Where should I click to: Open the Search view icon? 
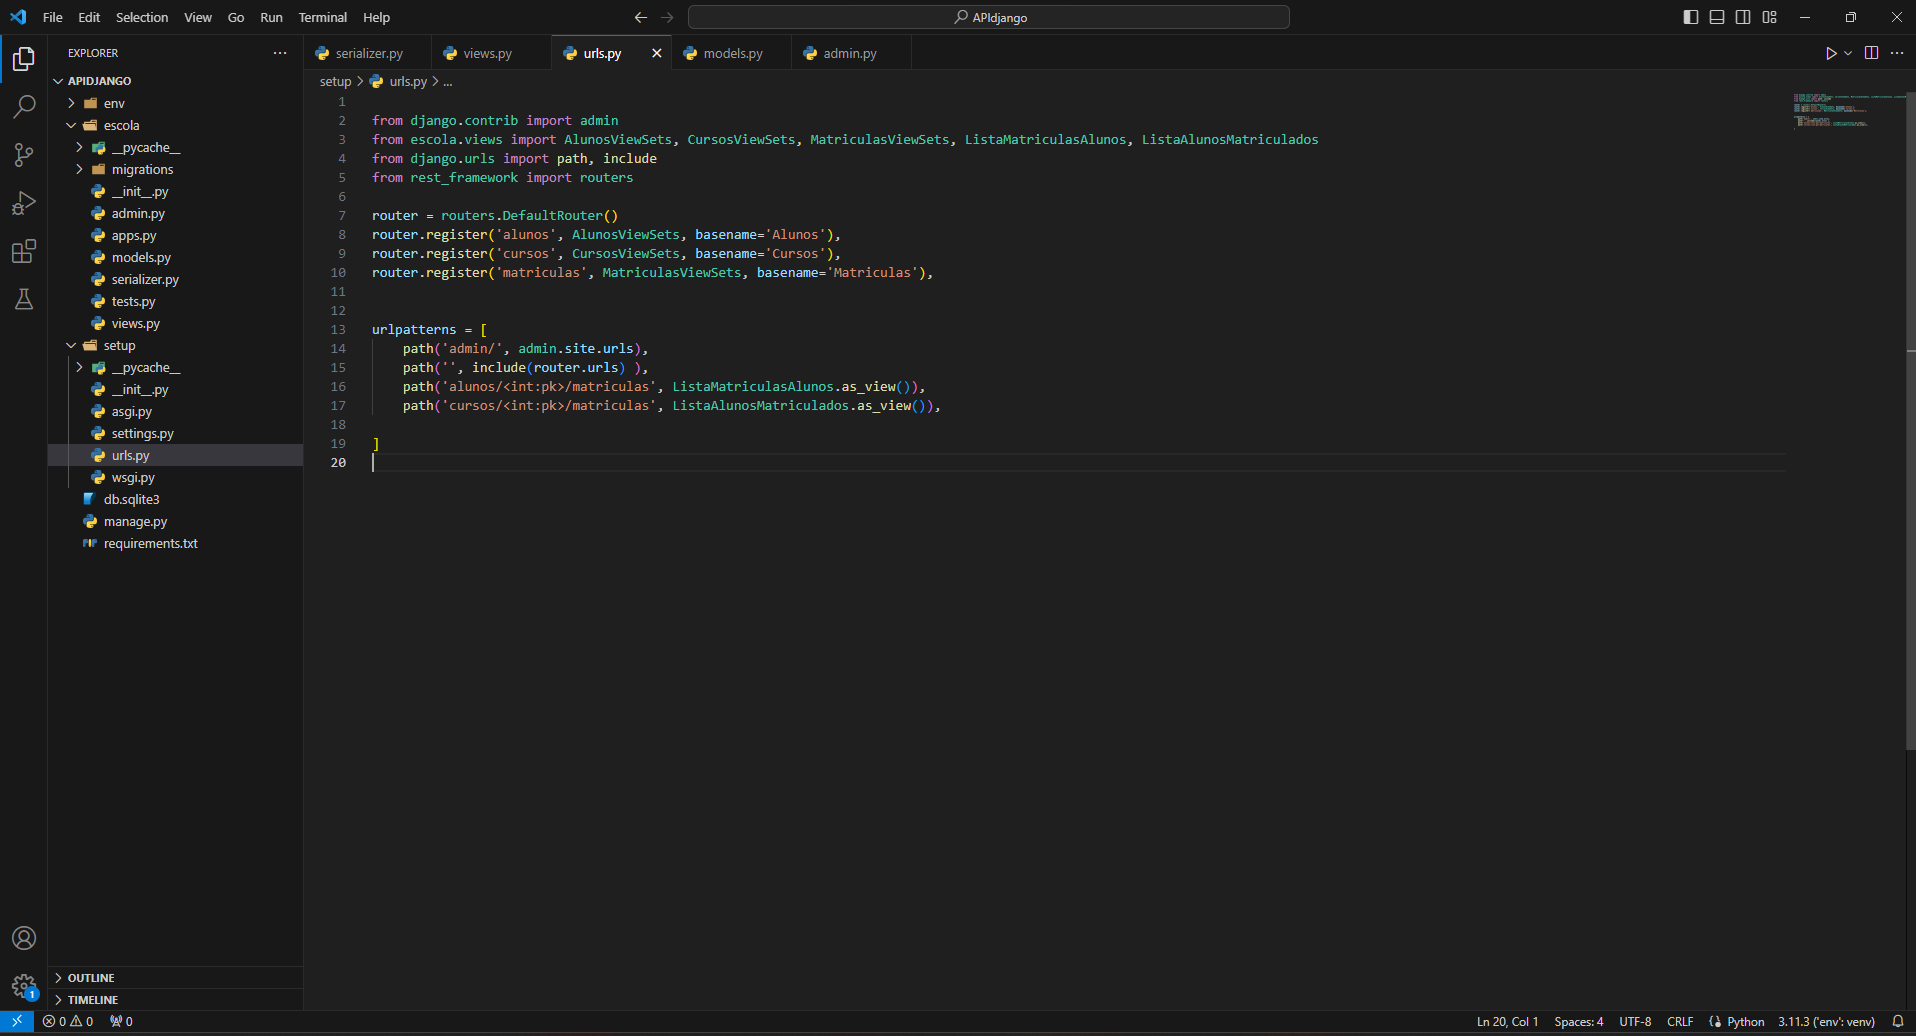(24, 107)
